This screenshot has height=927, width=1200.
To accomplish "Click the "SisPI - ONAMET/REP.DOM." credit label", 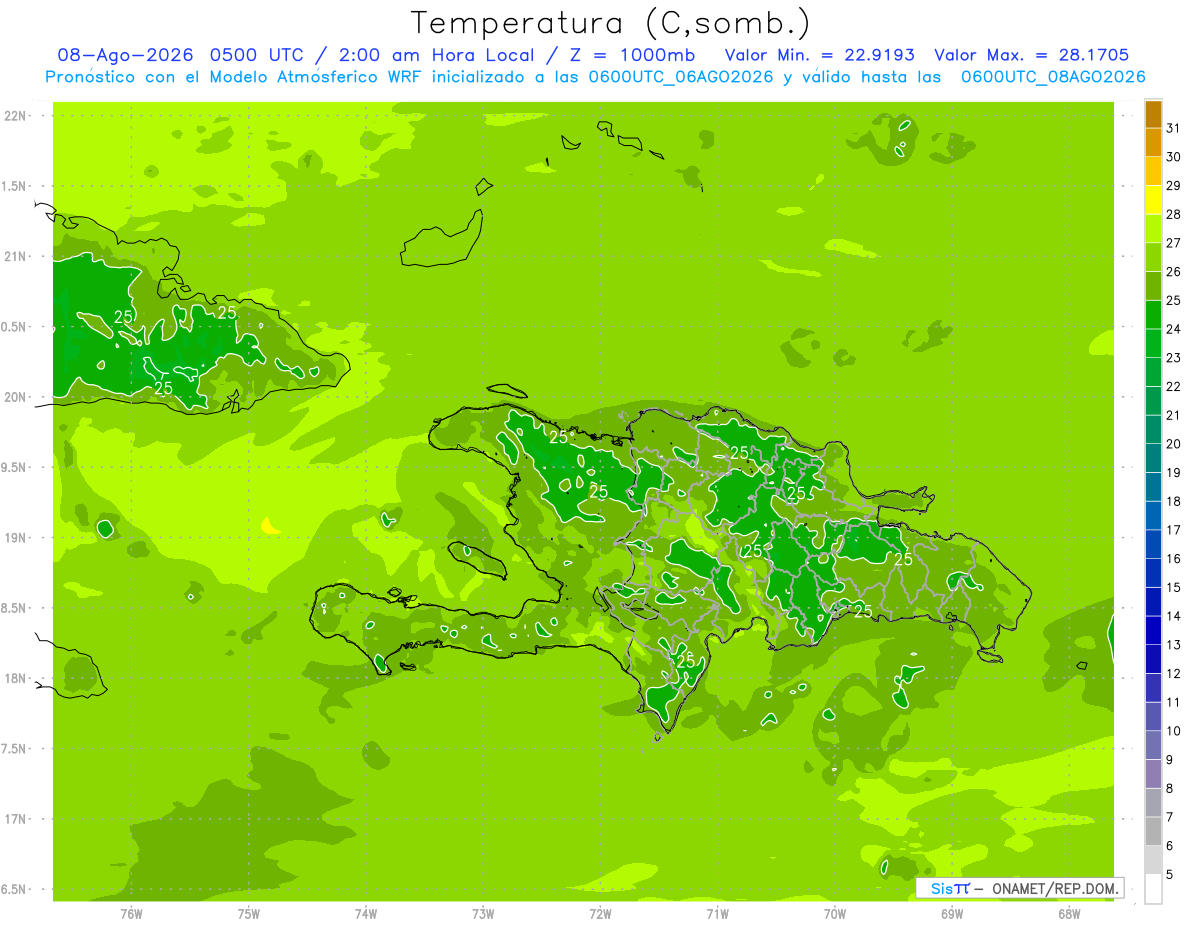I will coord(1020,888).
